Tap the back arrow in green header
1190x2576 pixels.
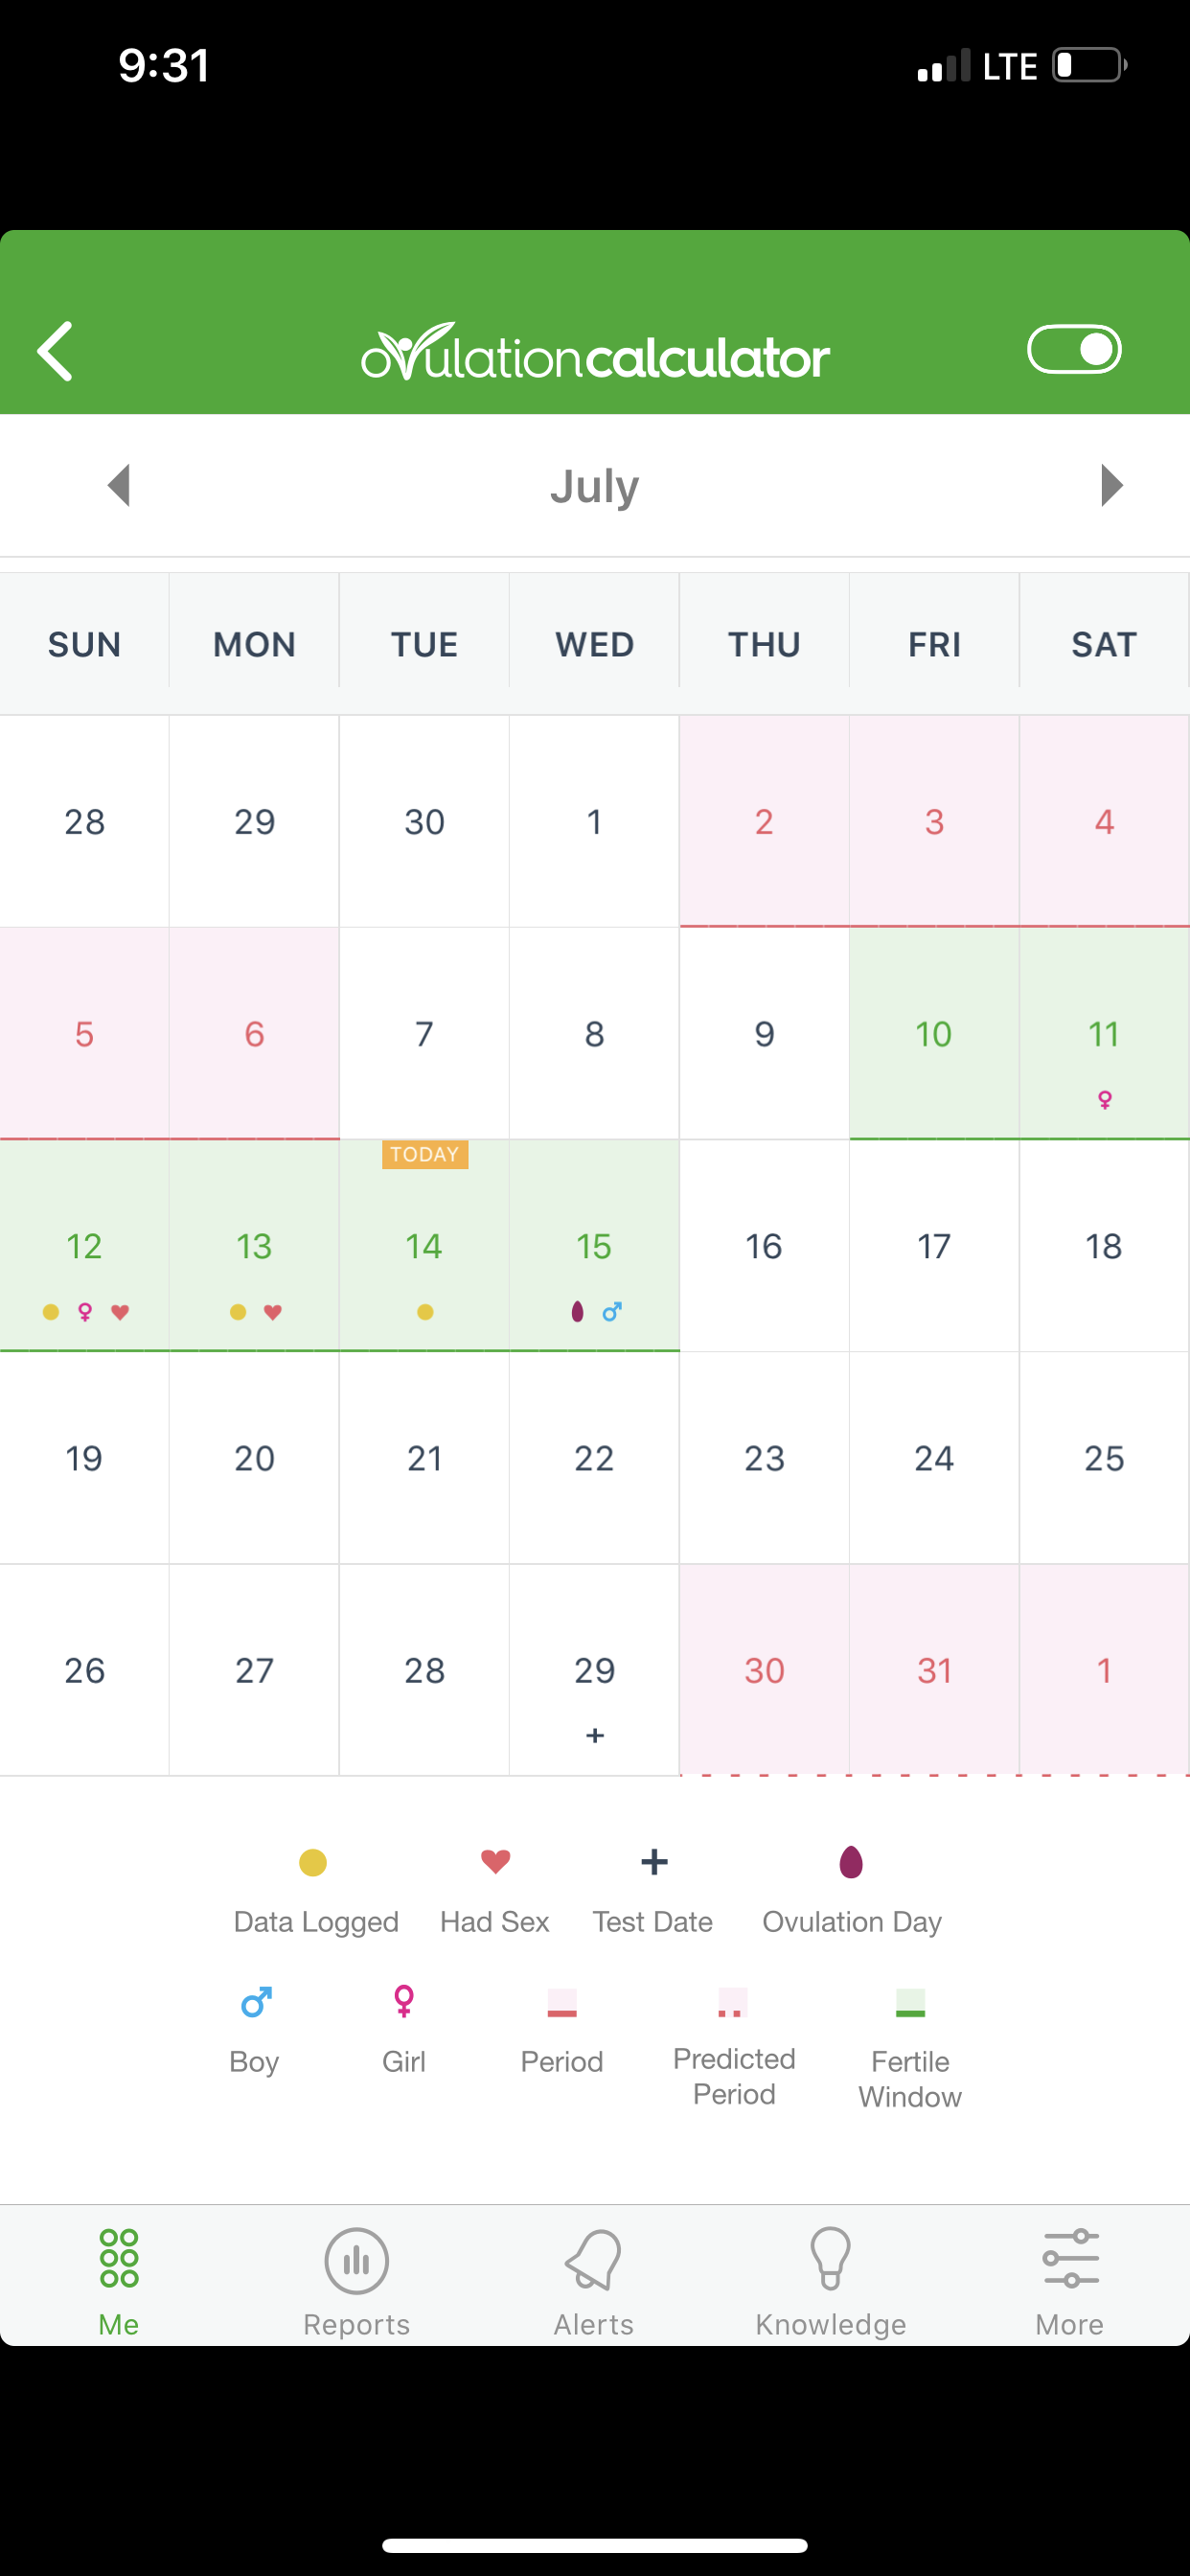pyautogui.click(x=56, y=351)
